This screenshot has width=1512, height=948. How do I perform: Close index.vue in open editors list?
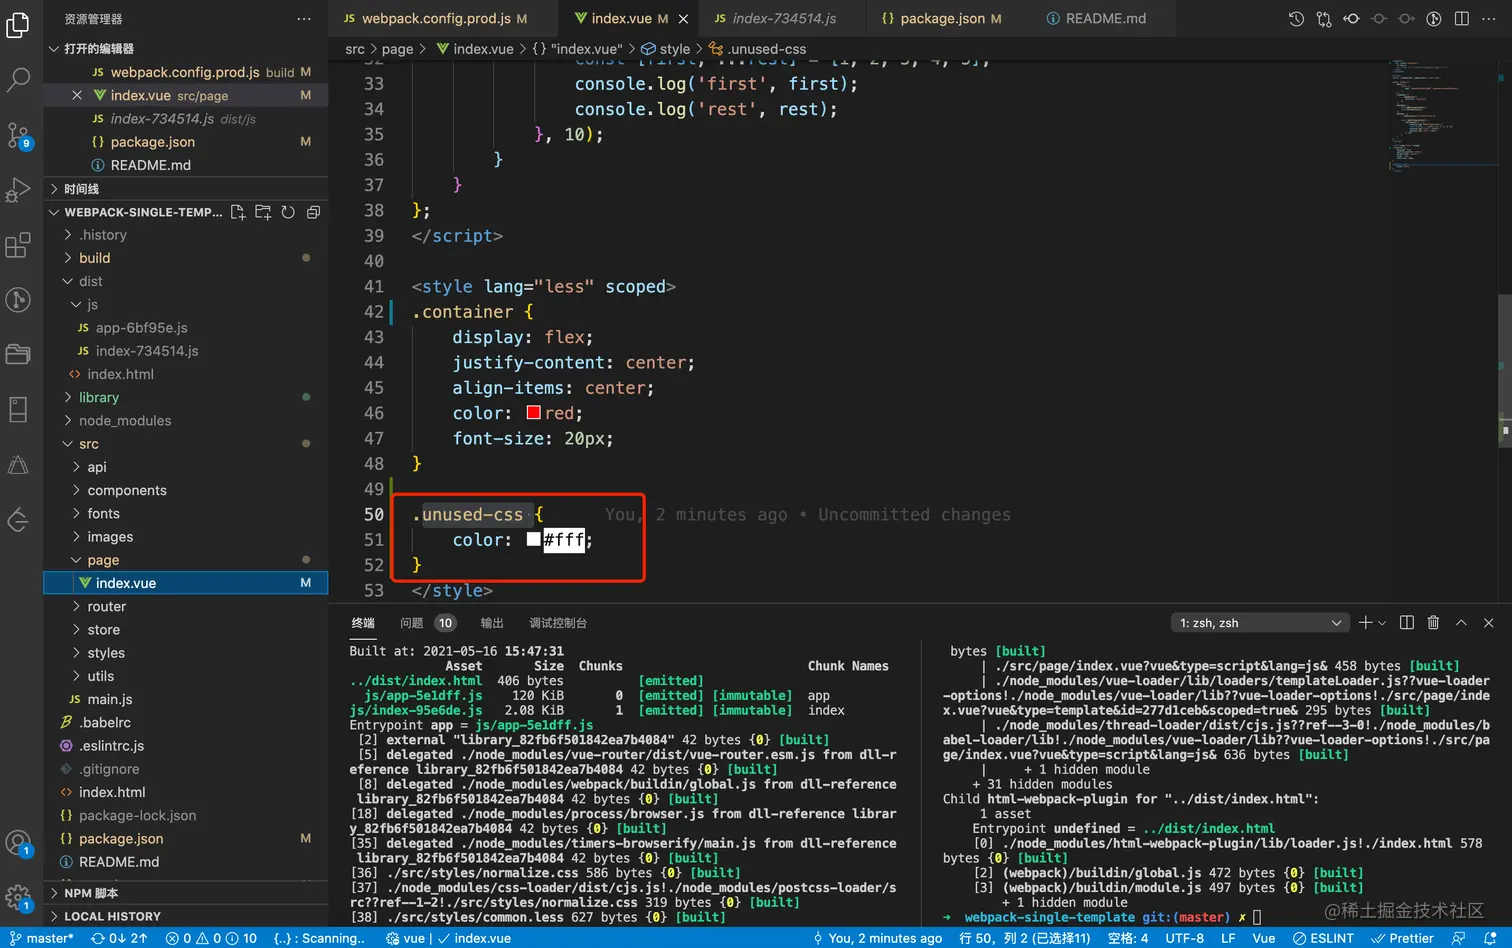pos(77,95)
